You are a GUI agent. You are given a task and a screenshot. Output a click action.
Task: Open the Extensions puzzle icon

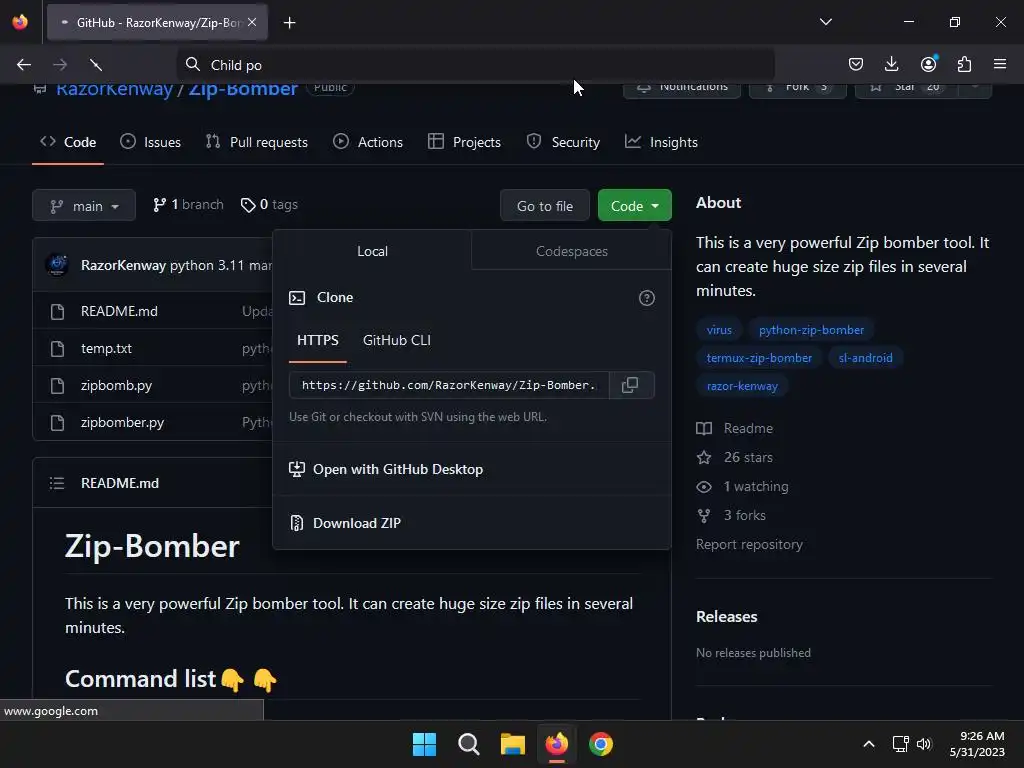964,64
